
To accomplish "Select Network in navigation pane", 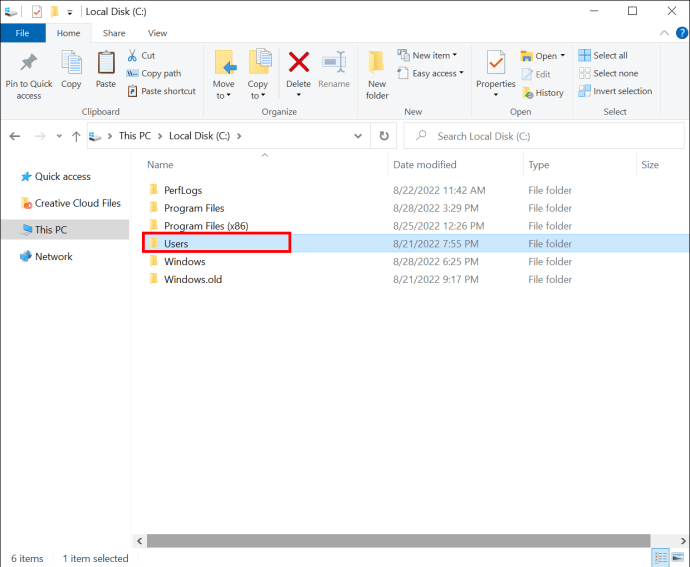I will [x=46, y=257].
